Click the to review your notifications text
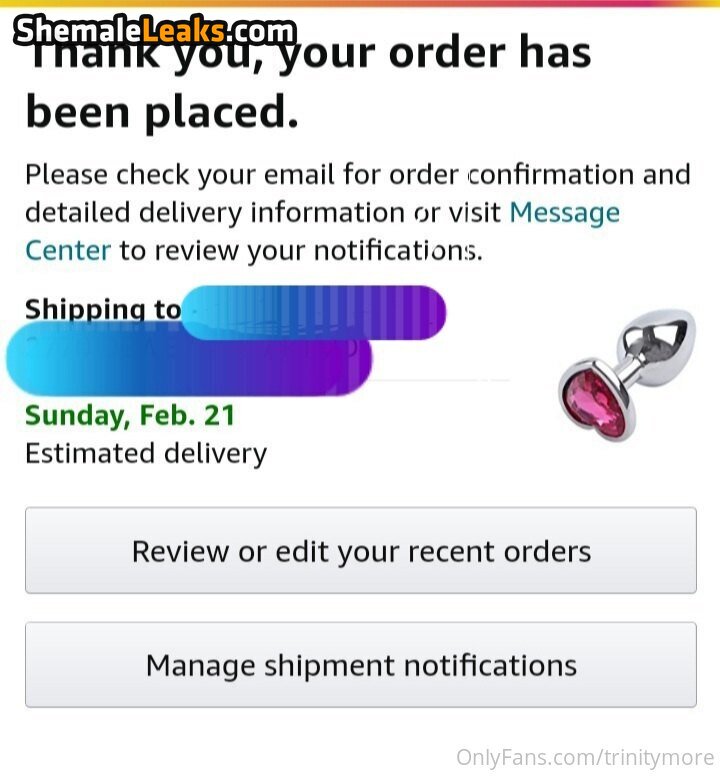The image size is (720, 776). click(300, 250)
